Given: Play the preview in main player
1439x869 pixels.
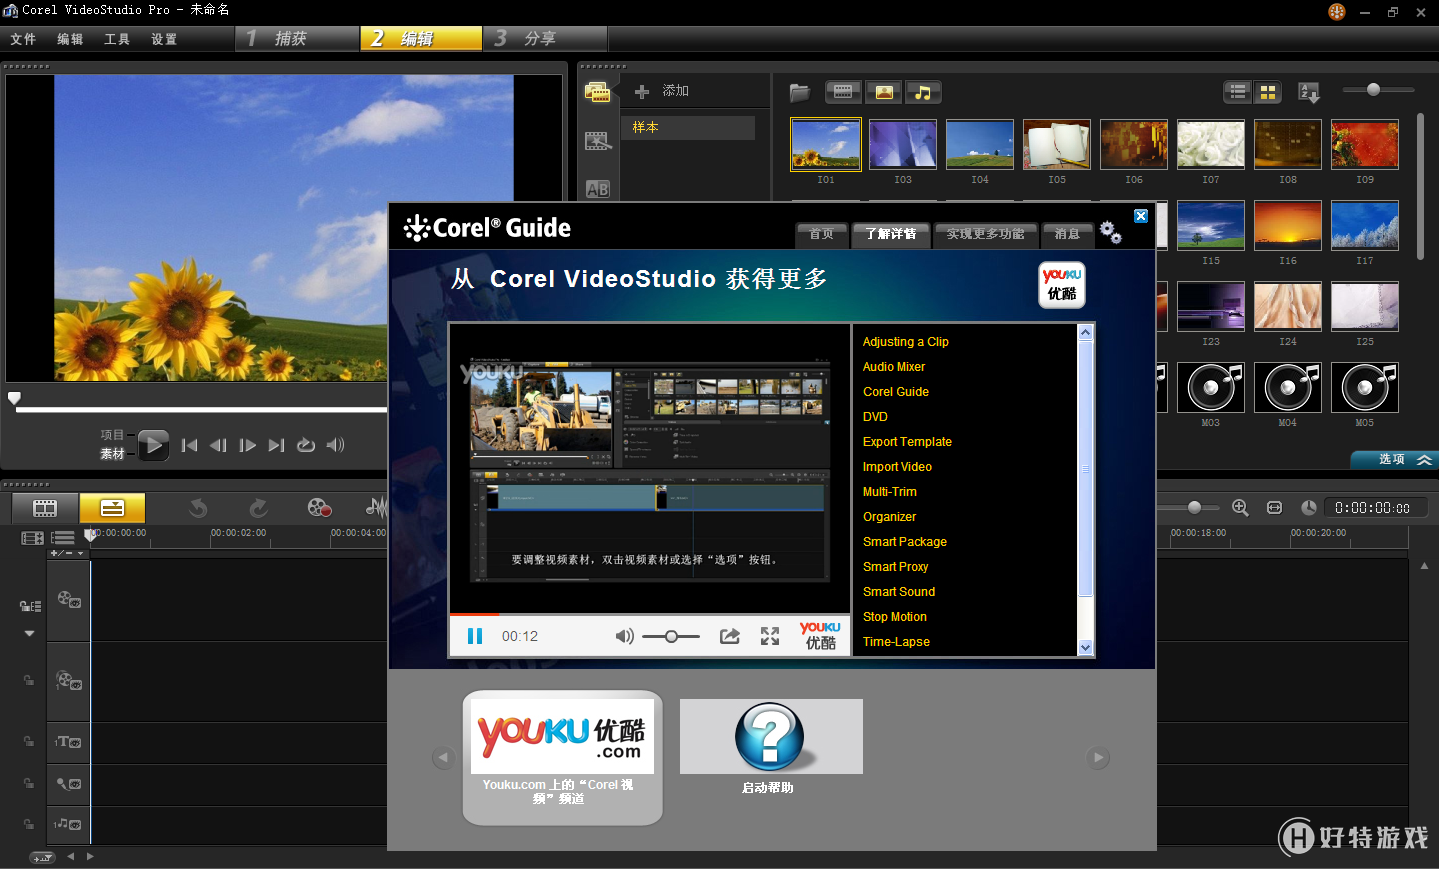Looking at the screenshot, I should (x=153, y=445).
